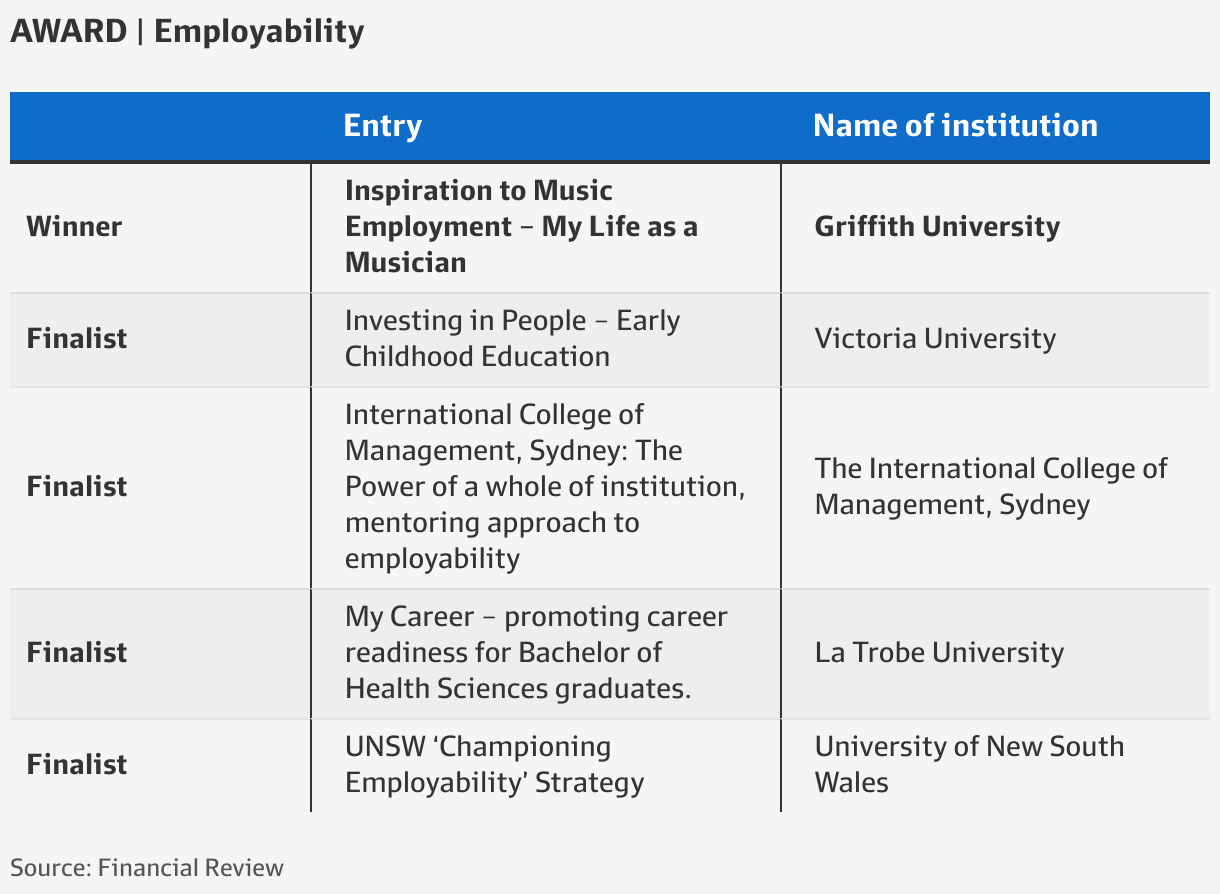
Task: Select the 'University of New South Wales' cell
Action: tap(969, 764)
